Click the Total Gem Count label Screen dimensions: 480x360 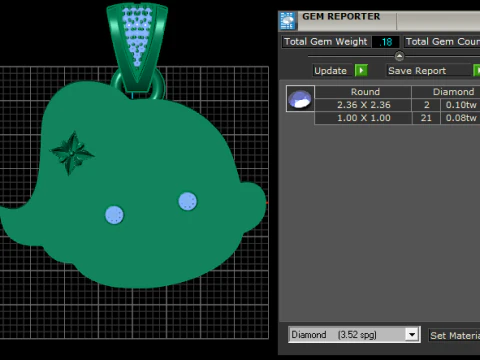click(x=442, y=42)
